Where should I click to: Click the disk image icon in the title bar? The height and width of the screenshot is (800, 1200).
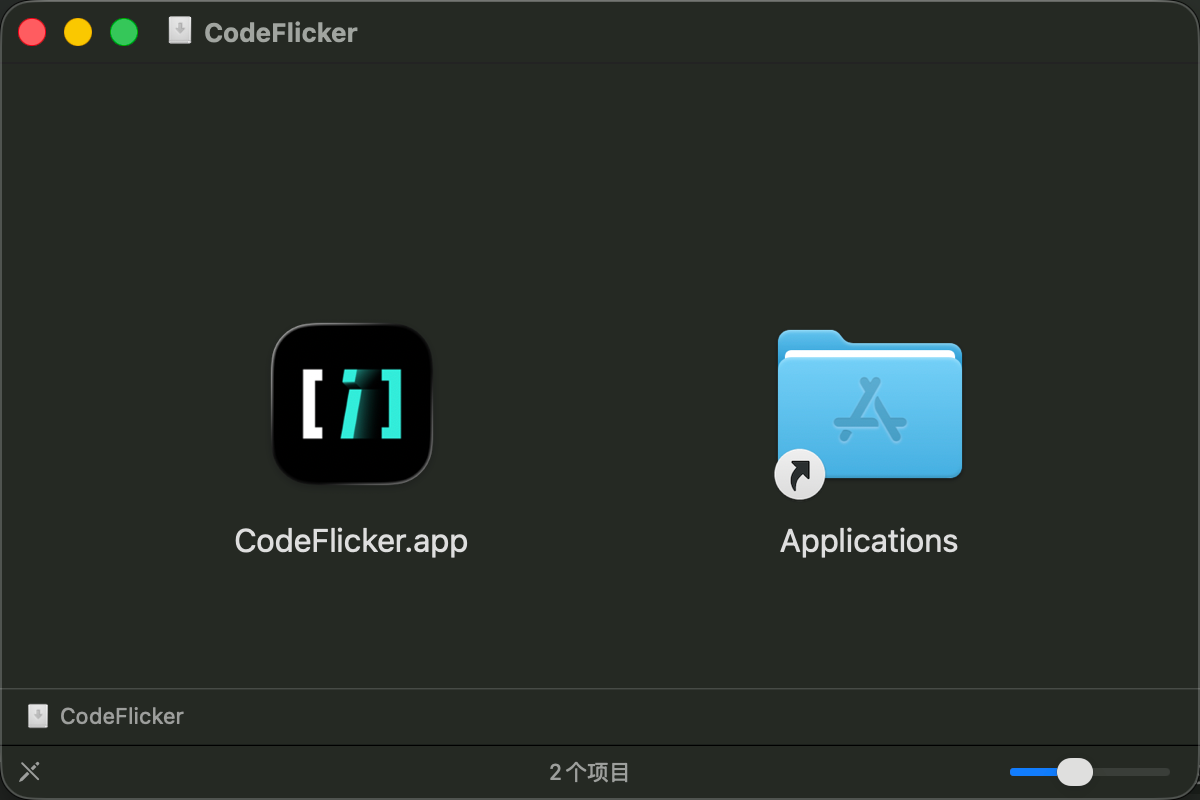180,31
